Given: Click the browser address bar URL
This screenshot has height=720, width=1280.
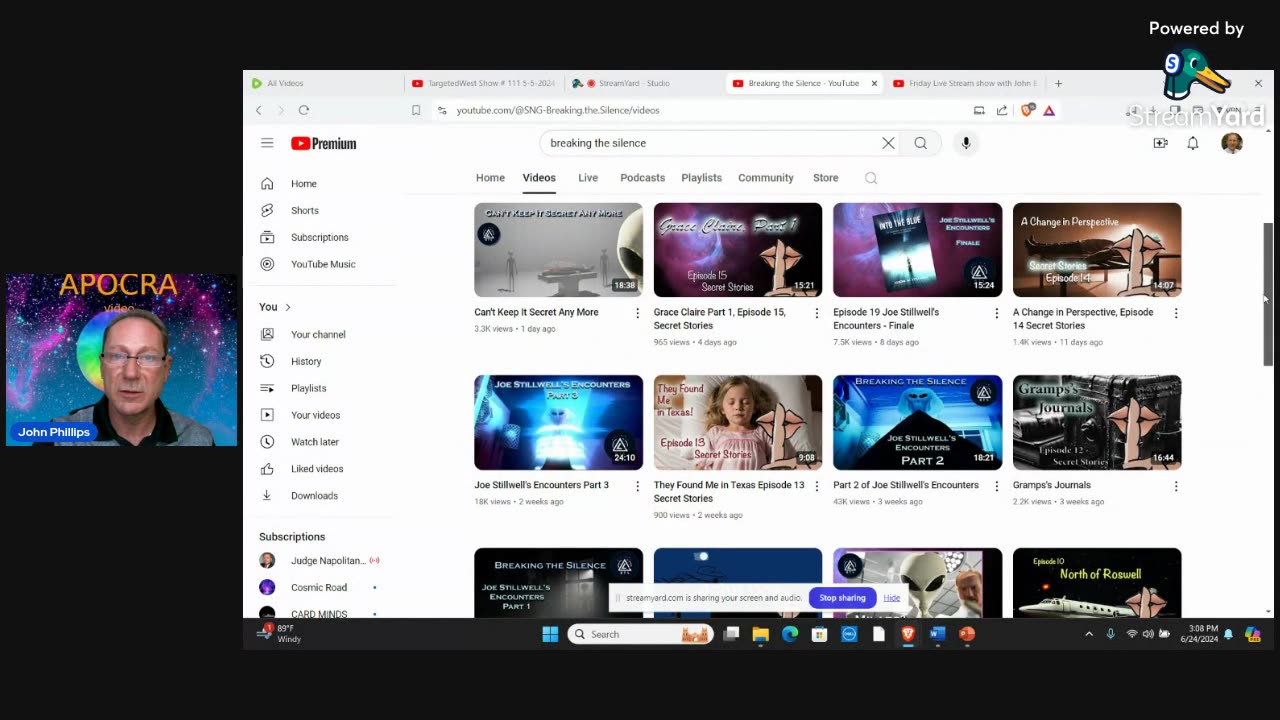Looking at the screenshot, I should coord(558,110).
